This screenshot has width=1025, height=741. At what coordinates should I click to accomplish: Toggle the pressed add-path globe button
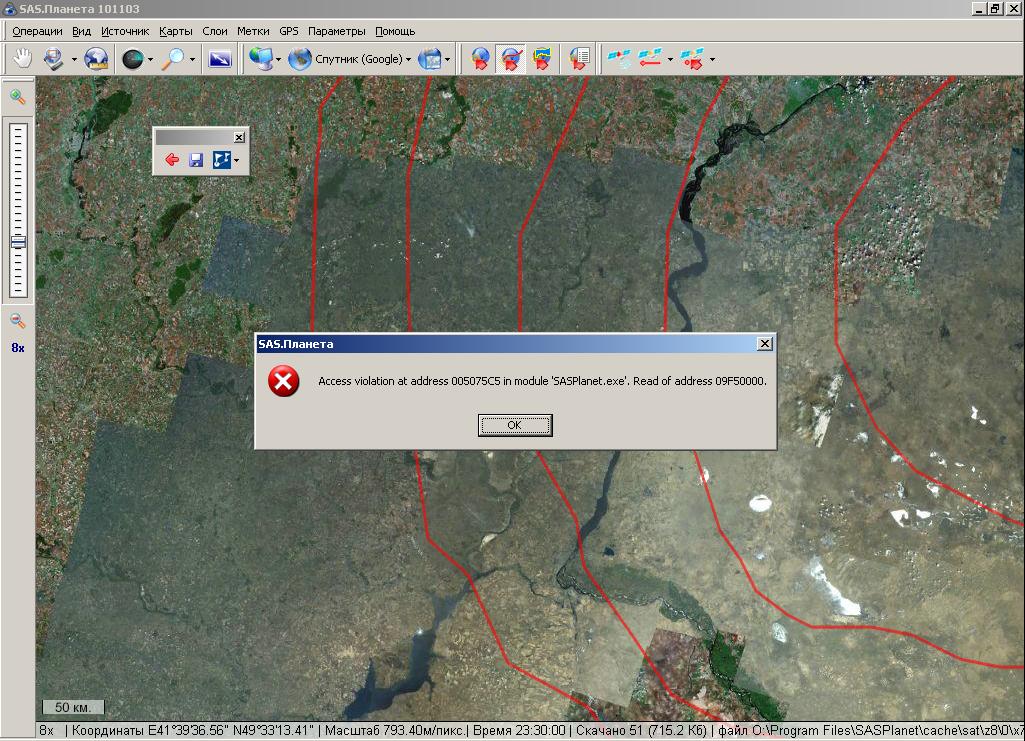[511, 59]
